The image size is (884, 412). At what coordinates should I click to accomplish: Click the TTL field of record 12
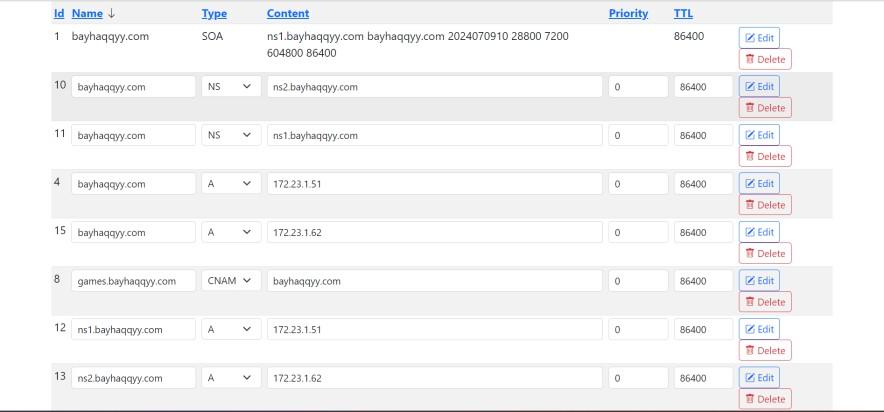[x=704, y=329]
